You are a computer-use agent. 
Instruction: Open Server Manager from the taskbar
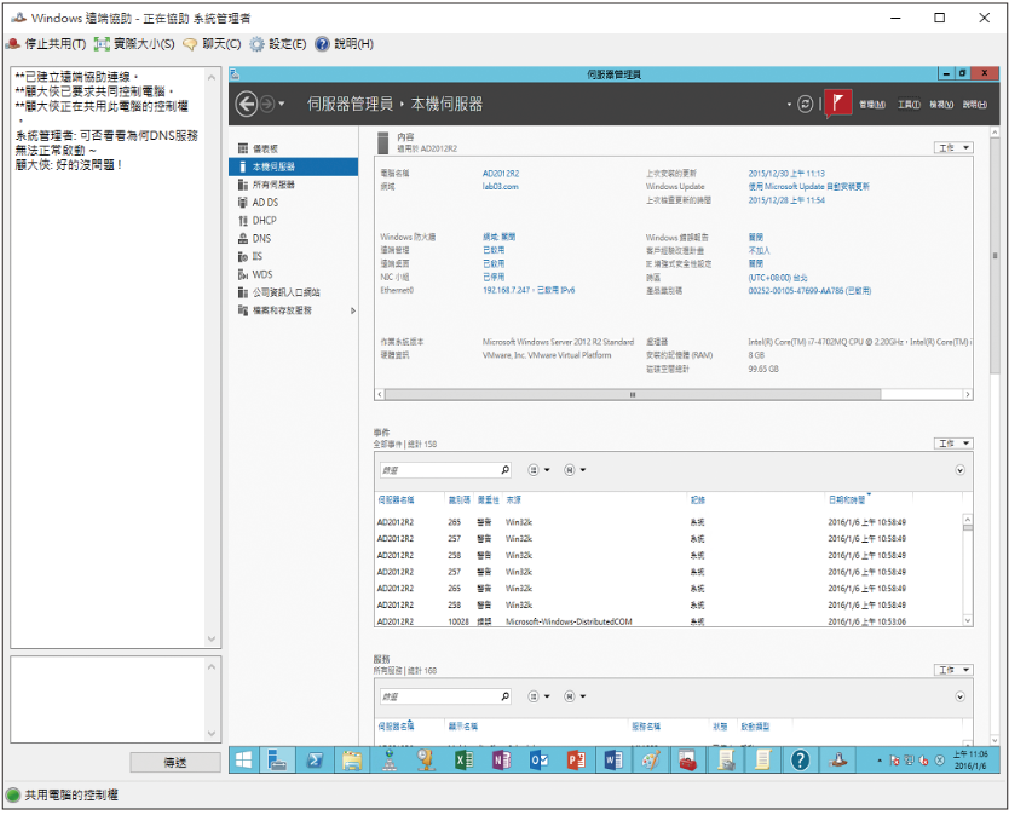click(277, 761)
